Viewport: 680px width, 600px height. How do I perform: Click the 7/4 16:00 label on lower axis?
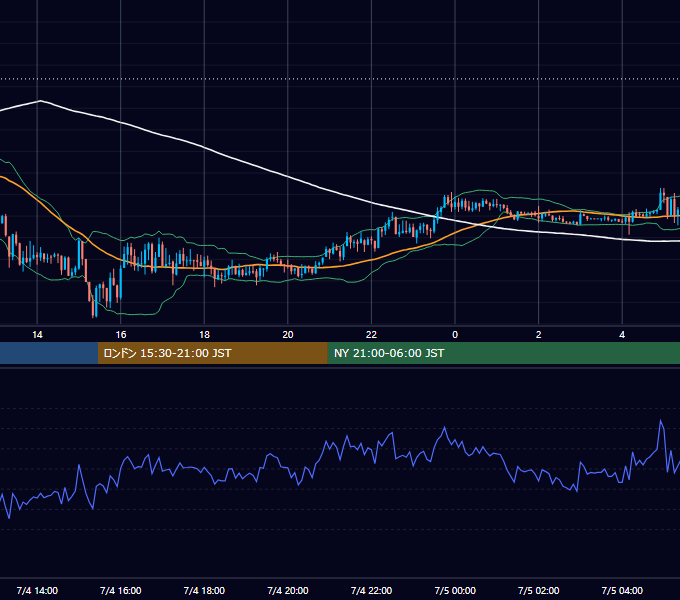tap(121, 590)
